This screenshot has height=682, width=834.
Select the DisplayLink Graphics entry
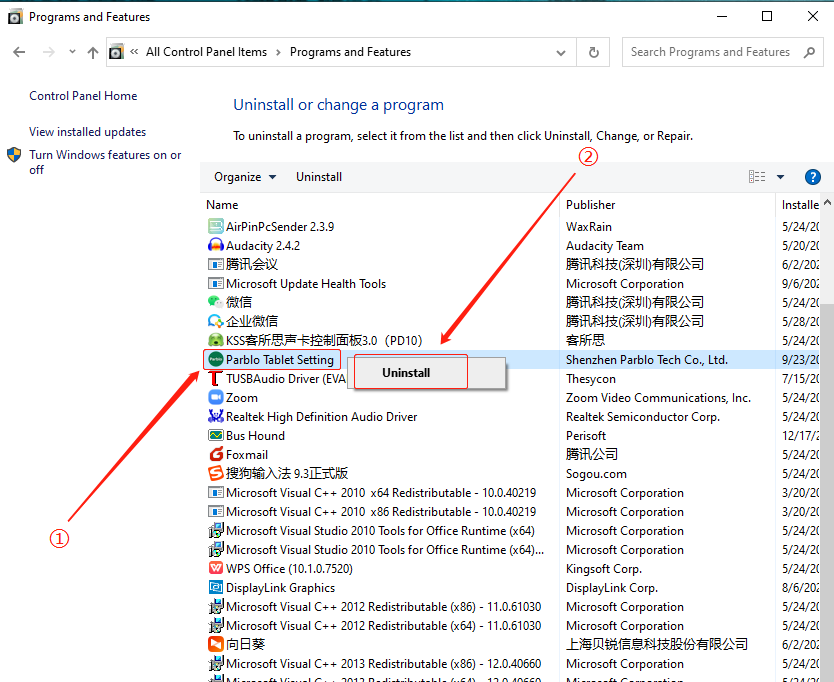click(x=280, y=588)
